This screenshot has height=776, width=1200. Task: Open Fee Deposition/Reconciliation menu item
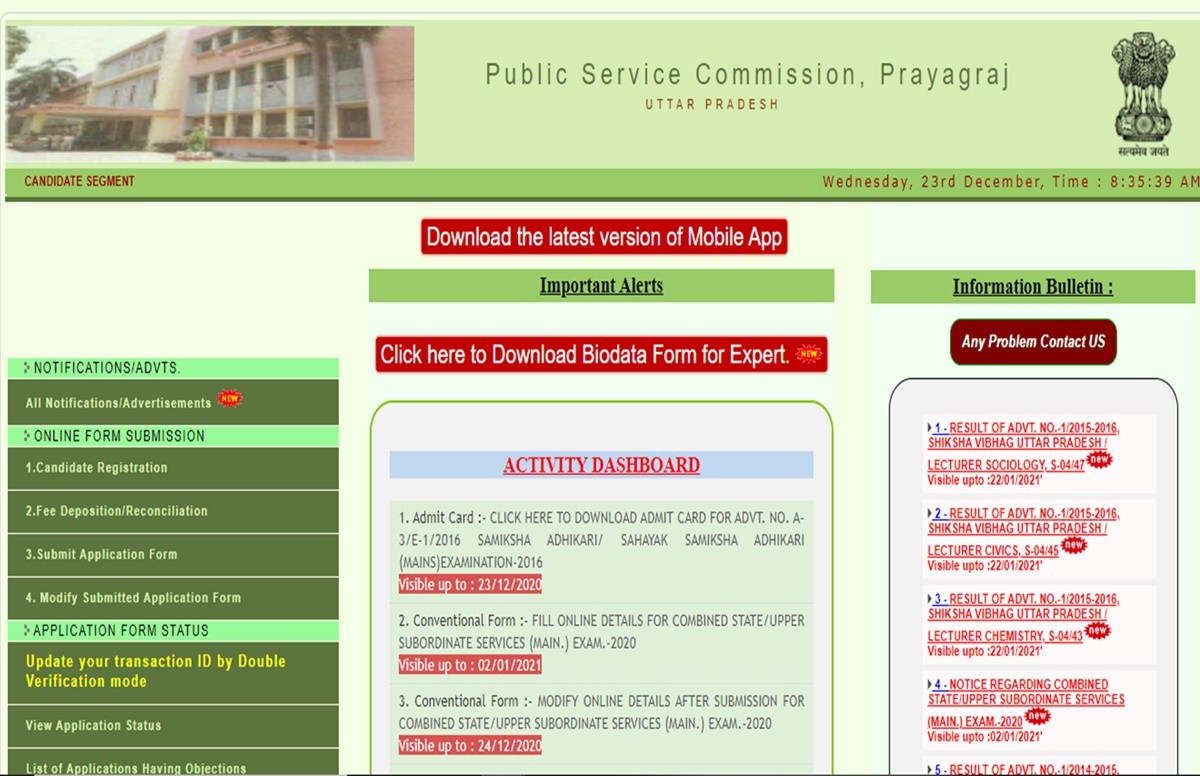[x=117, y=511]
